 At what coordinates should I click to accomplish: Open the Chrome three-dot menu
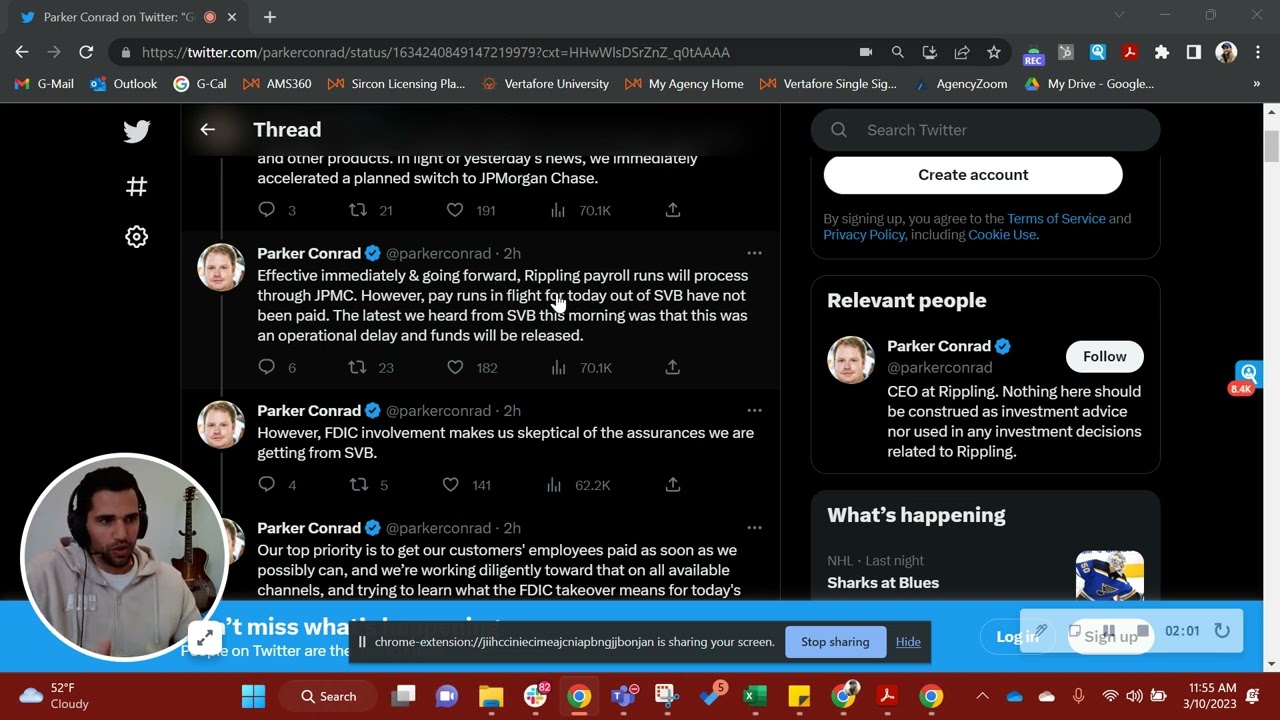(1257, 52)
